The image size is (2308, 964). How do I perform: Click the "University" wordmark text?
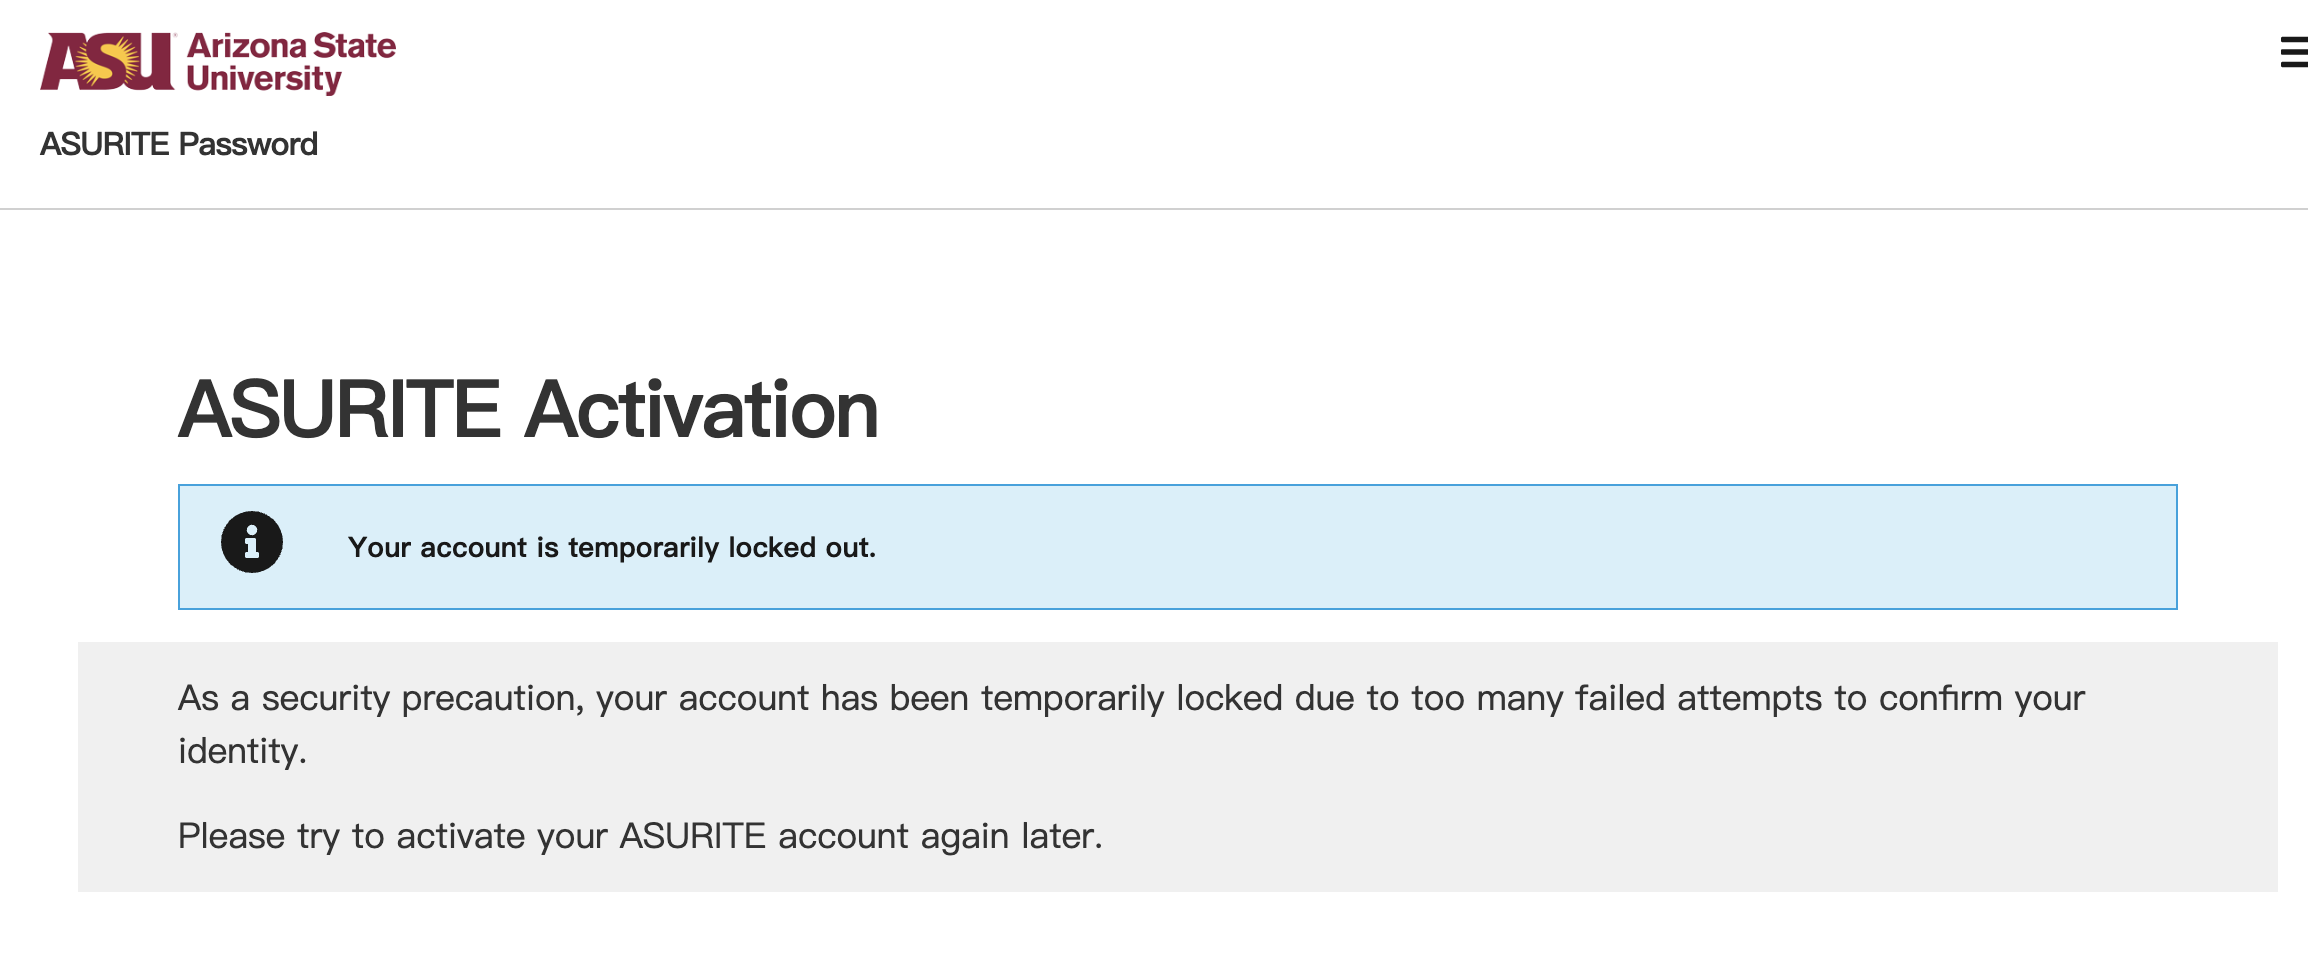point(264,79)
